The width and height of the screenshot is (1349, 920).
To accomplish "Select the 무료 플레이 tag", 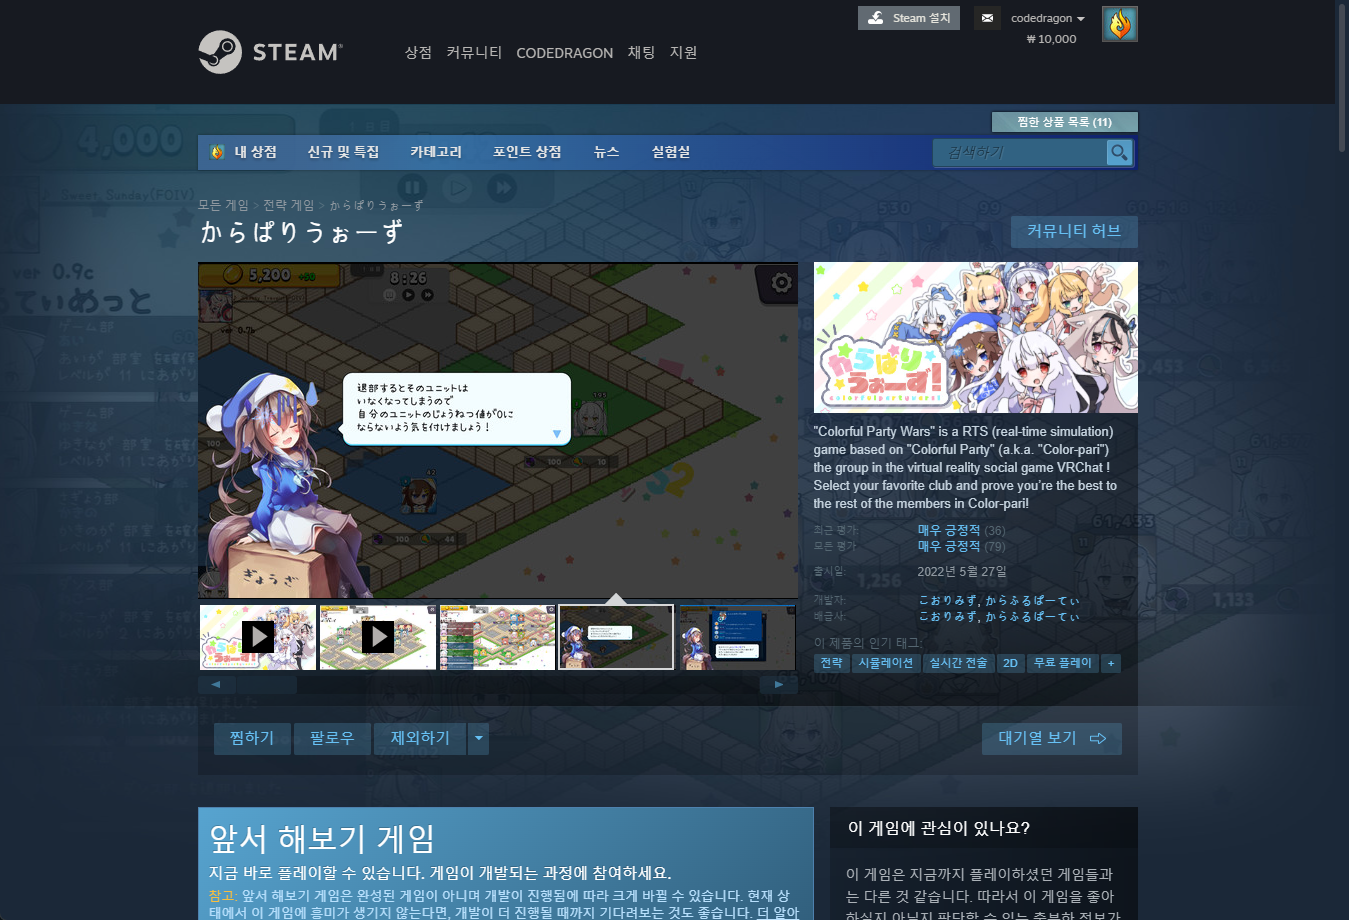I will [1063, 663].
